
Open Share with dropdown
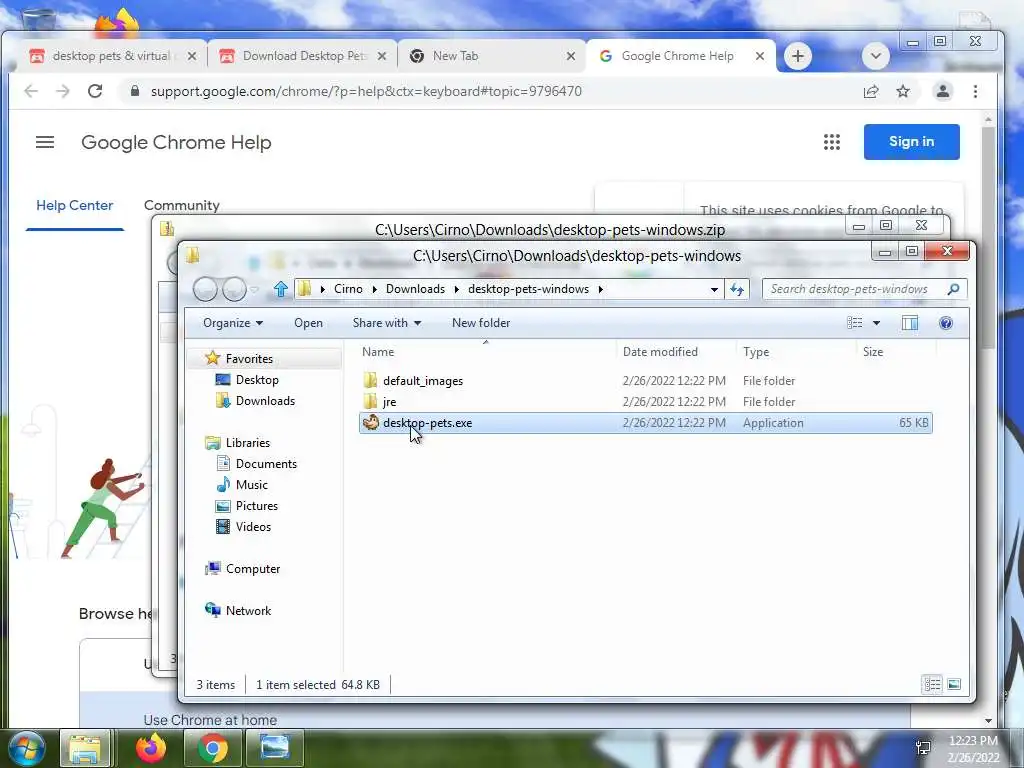387,323
